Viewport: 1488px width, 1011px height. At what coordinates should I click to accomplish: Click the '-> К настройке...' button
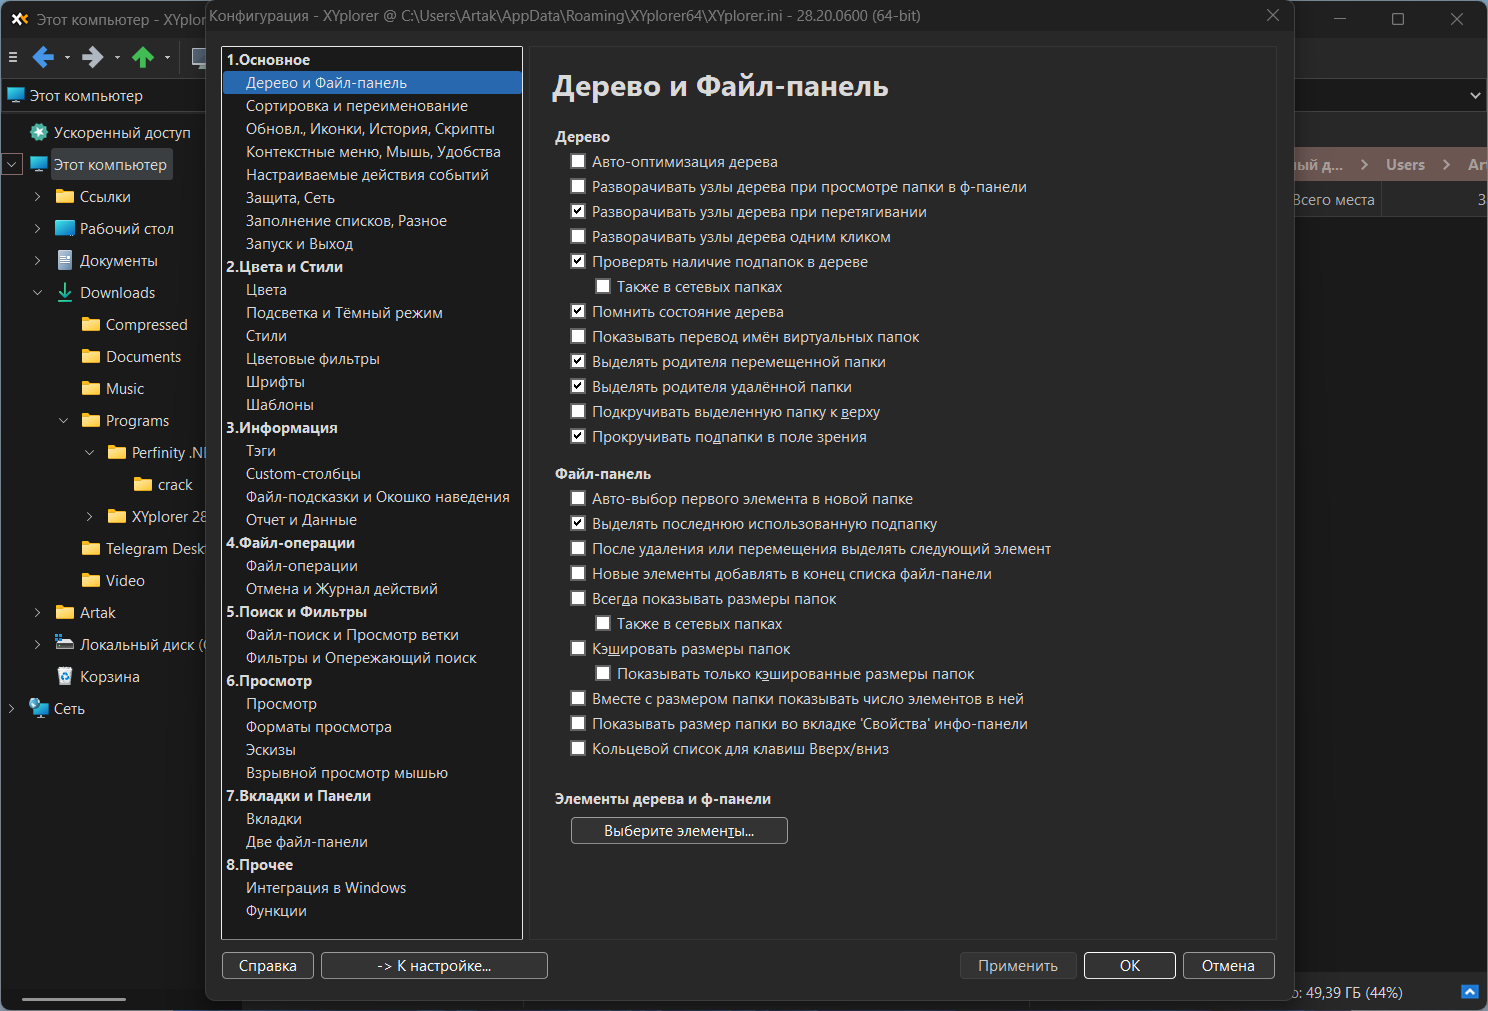coord(434,965)
